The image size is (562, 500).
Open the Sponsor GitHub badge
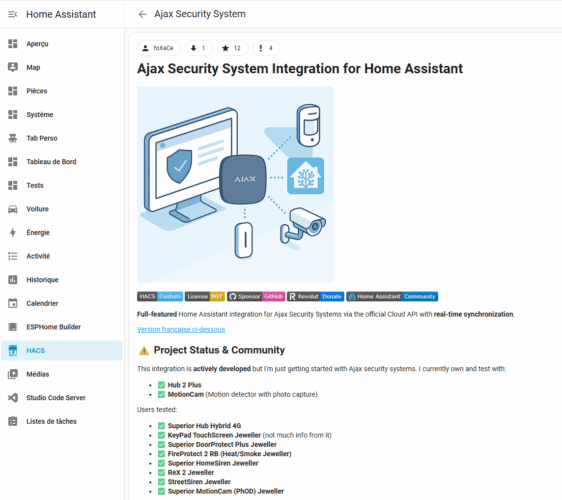pos(256,296)
